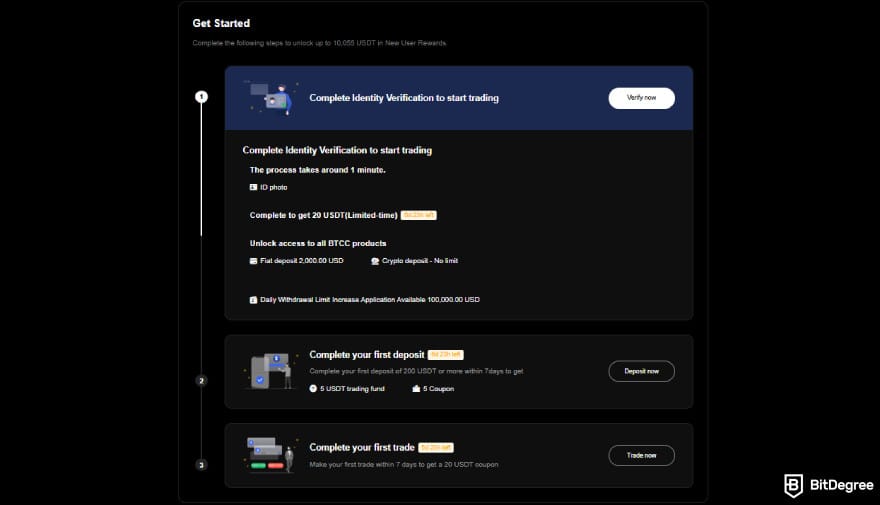The height and width of the screenshot is (505, 880).
Task: Click the Verify now button
Action: (x=641, y=98)
